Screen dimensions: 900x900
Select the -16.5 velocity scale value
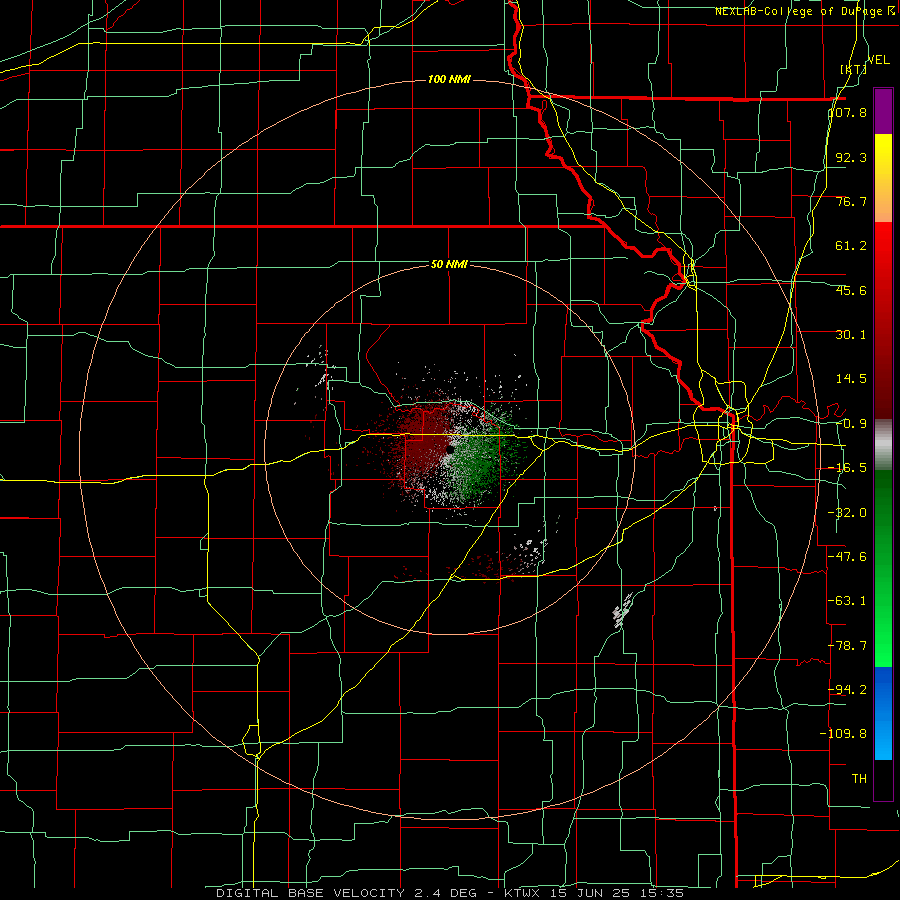coord(848,468)
